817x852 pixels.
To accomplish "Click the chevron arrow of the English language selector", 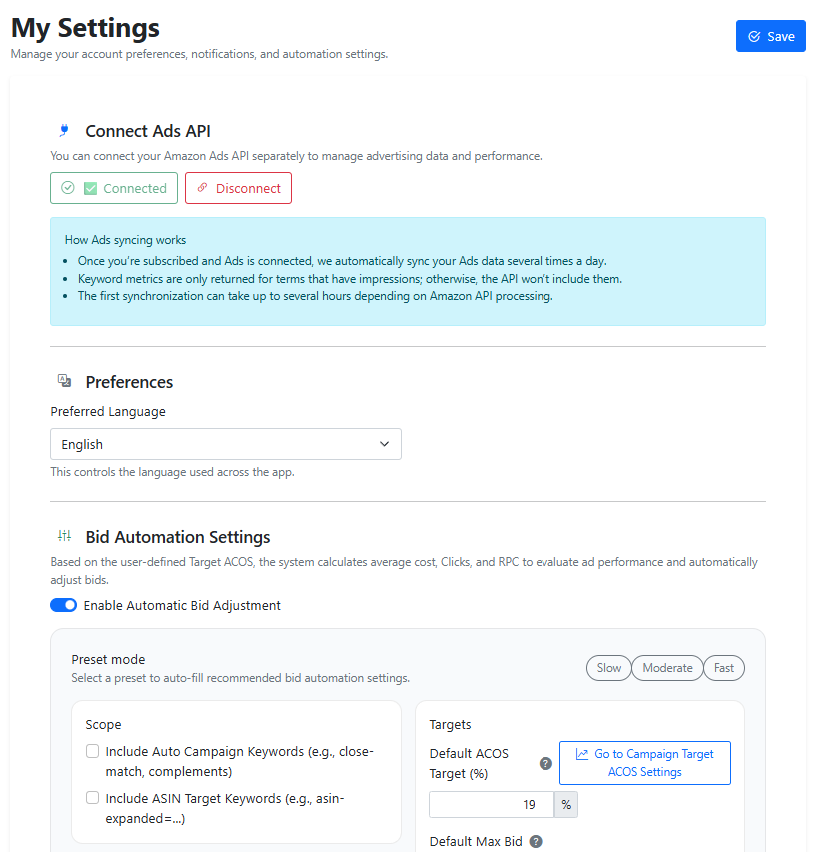I will click(385, 444).
